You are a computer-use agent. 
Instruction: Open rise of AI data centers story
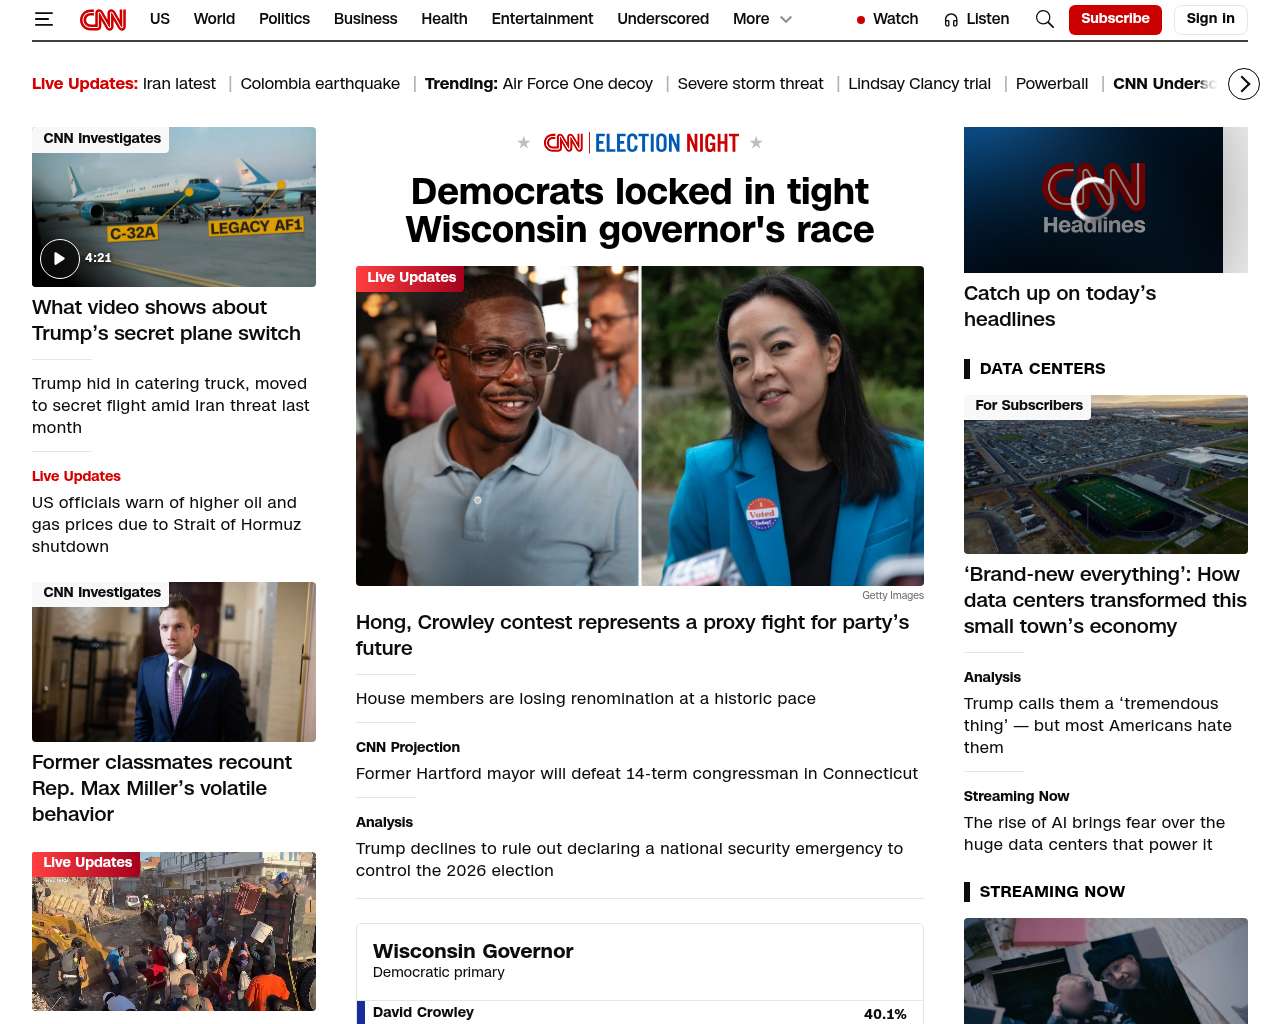pyautogui.click(x=1094, y=834)
